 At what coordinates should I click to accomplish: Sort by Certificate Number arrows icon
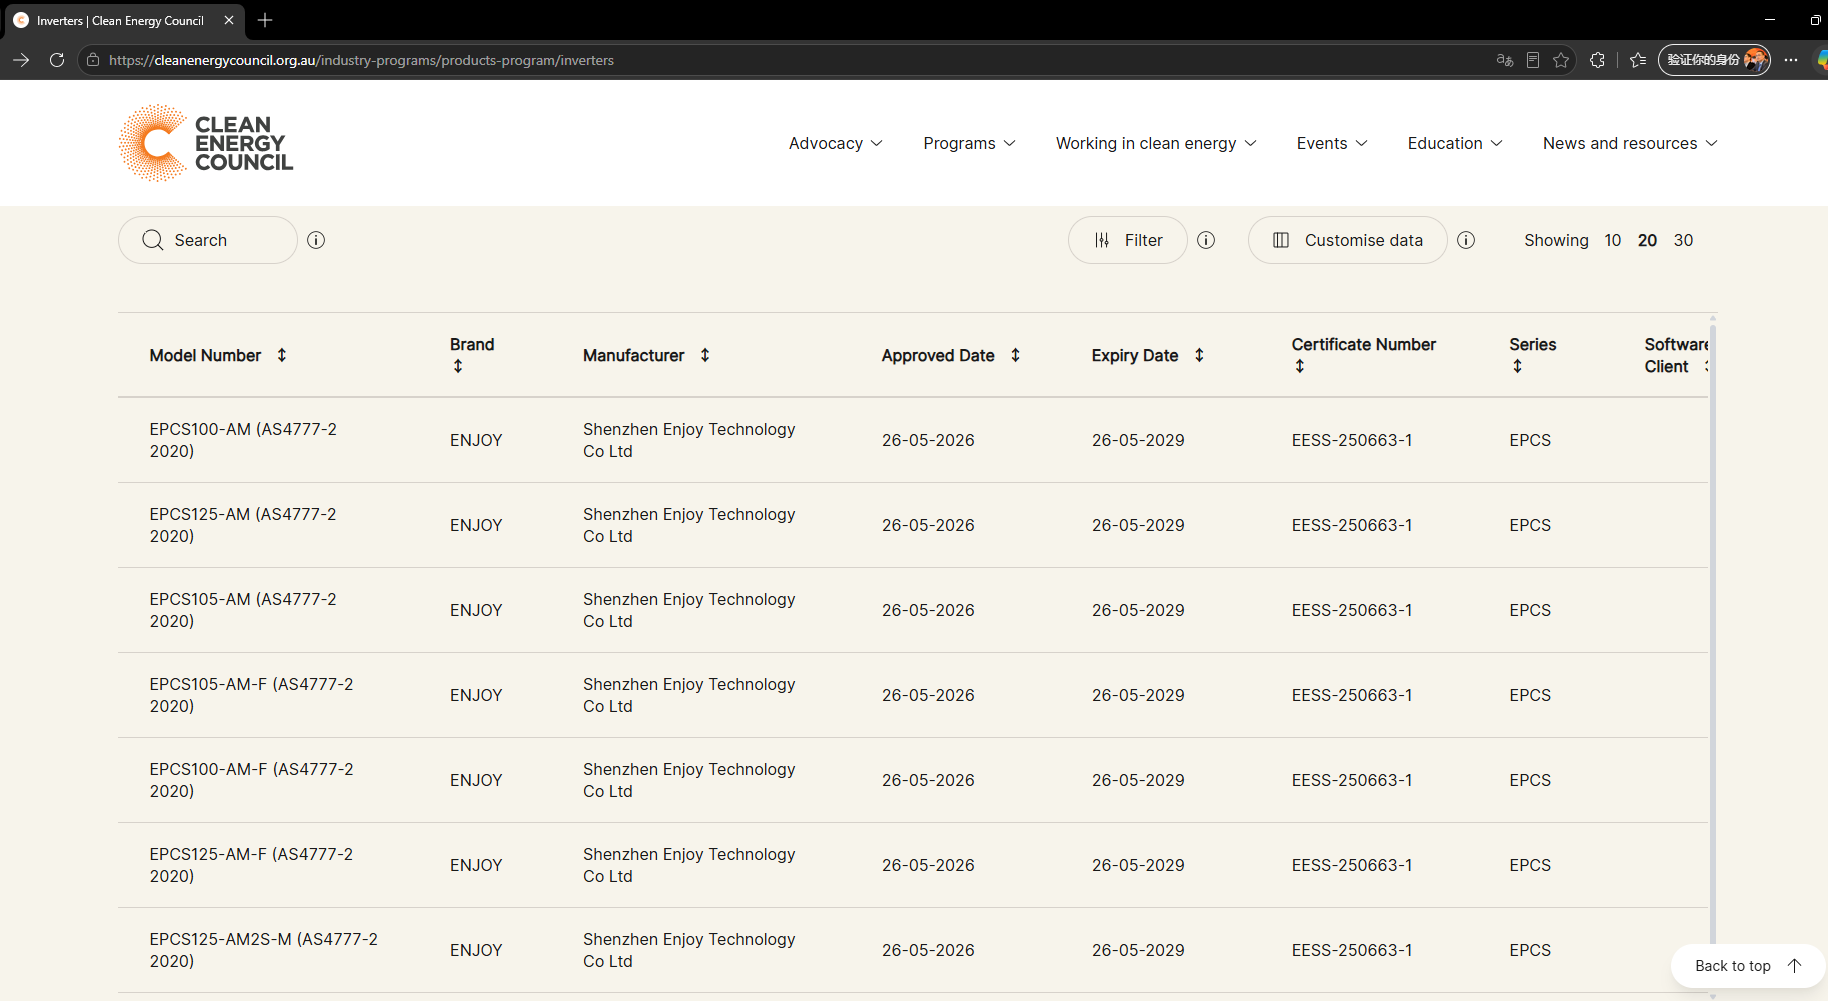(1300, 366)
